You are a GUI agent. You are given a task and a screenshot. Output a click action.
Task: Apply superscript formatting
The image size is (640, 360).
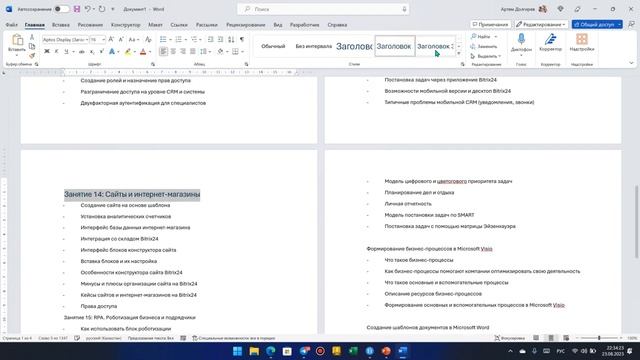pos(101,52)
